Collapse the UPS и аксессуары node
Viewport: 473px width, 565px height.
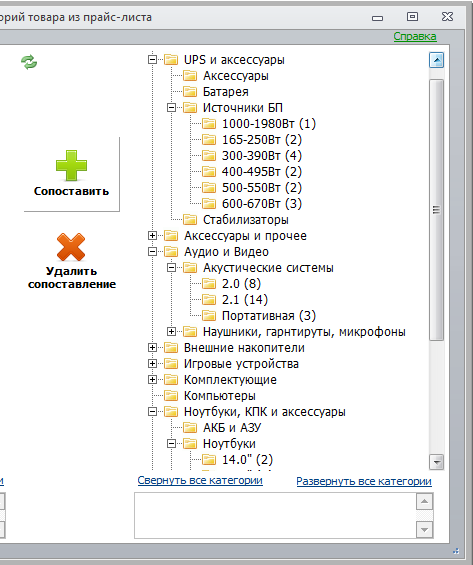152,59
